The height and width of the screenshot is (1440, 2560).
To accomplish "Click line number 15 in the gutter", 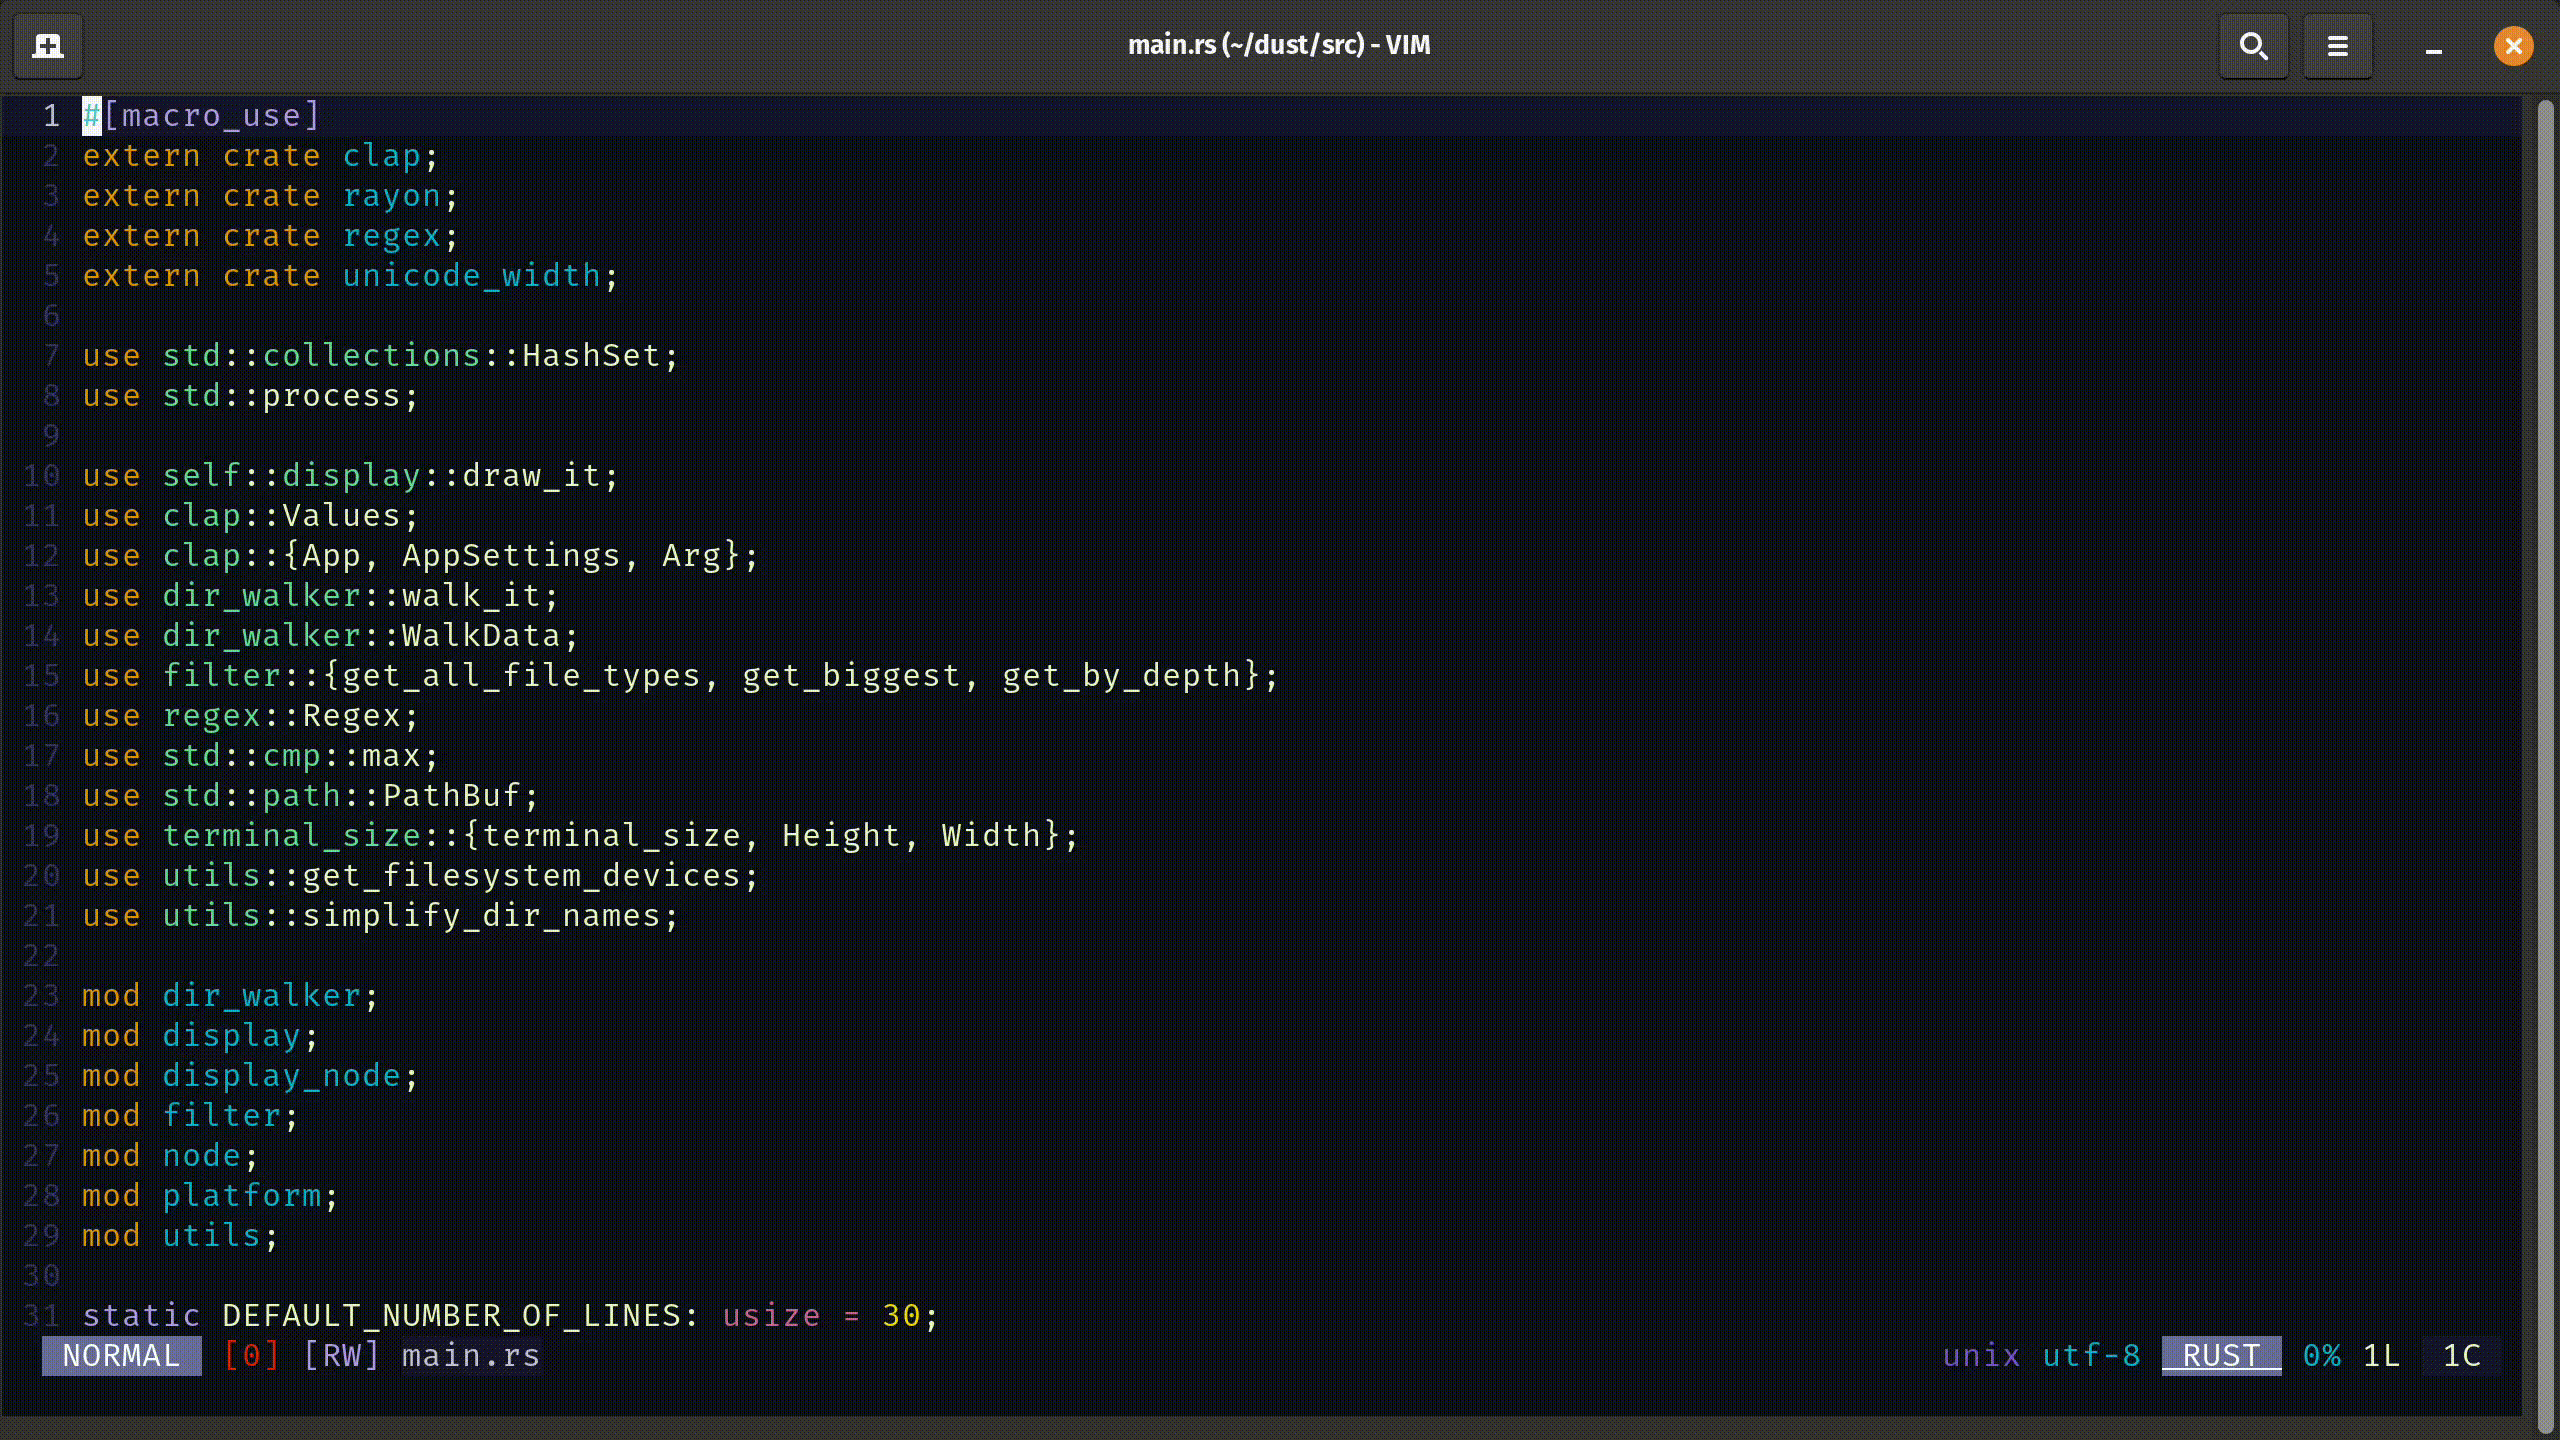I will point(41,675).
